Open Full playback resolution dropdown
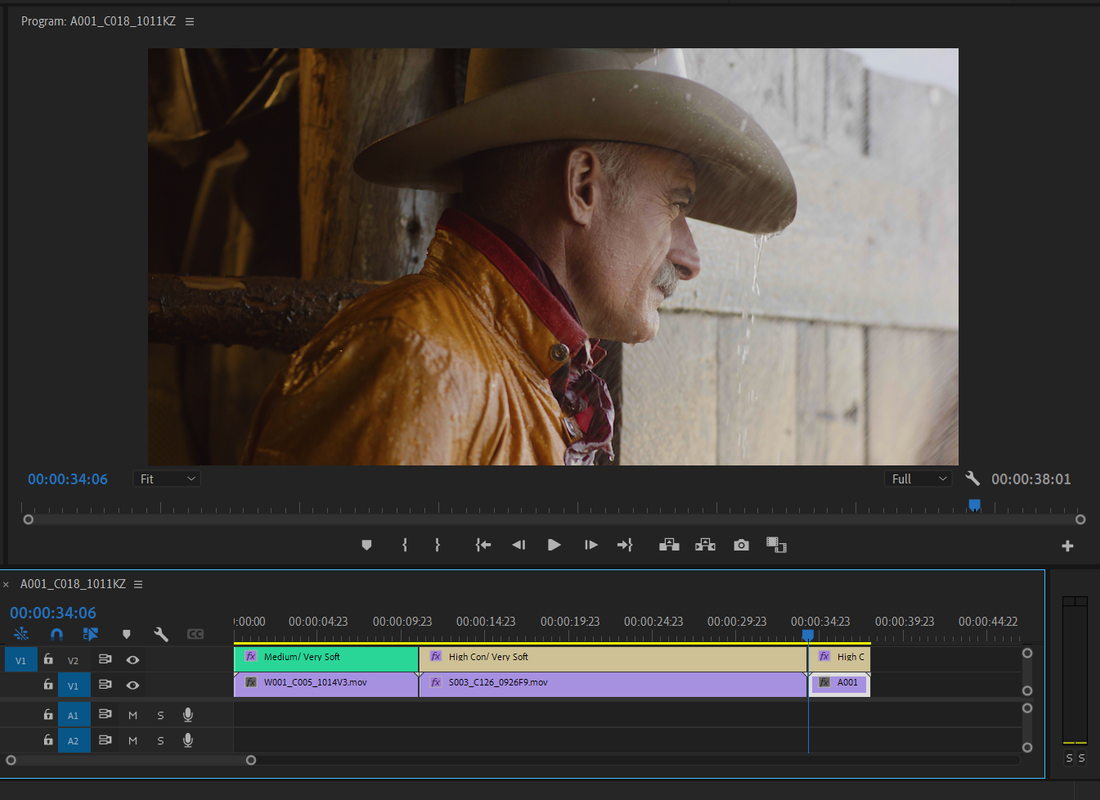Screen dimensions: 1100x800 918,479
